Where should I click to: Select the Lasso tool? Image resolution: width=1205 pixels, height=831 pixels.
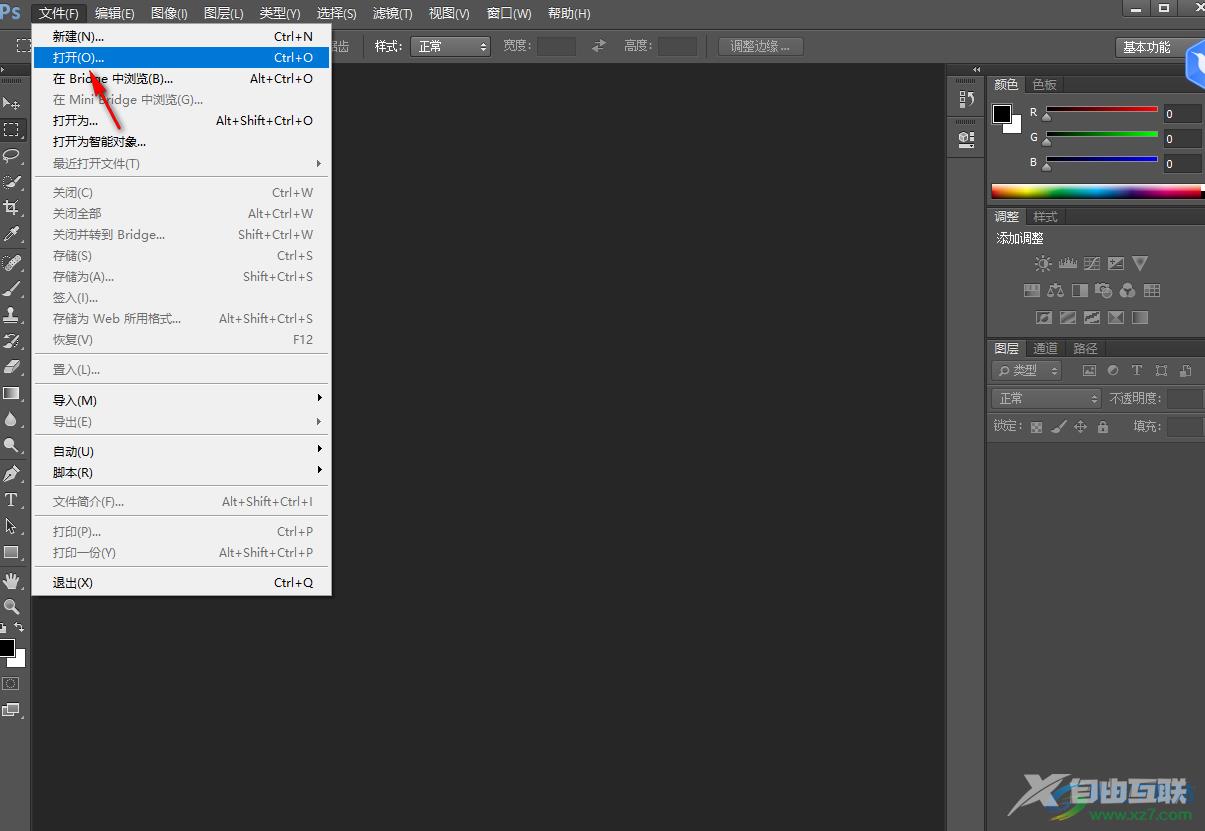point(12,156)
